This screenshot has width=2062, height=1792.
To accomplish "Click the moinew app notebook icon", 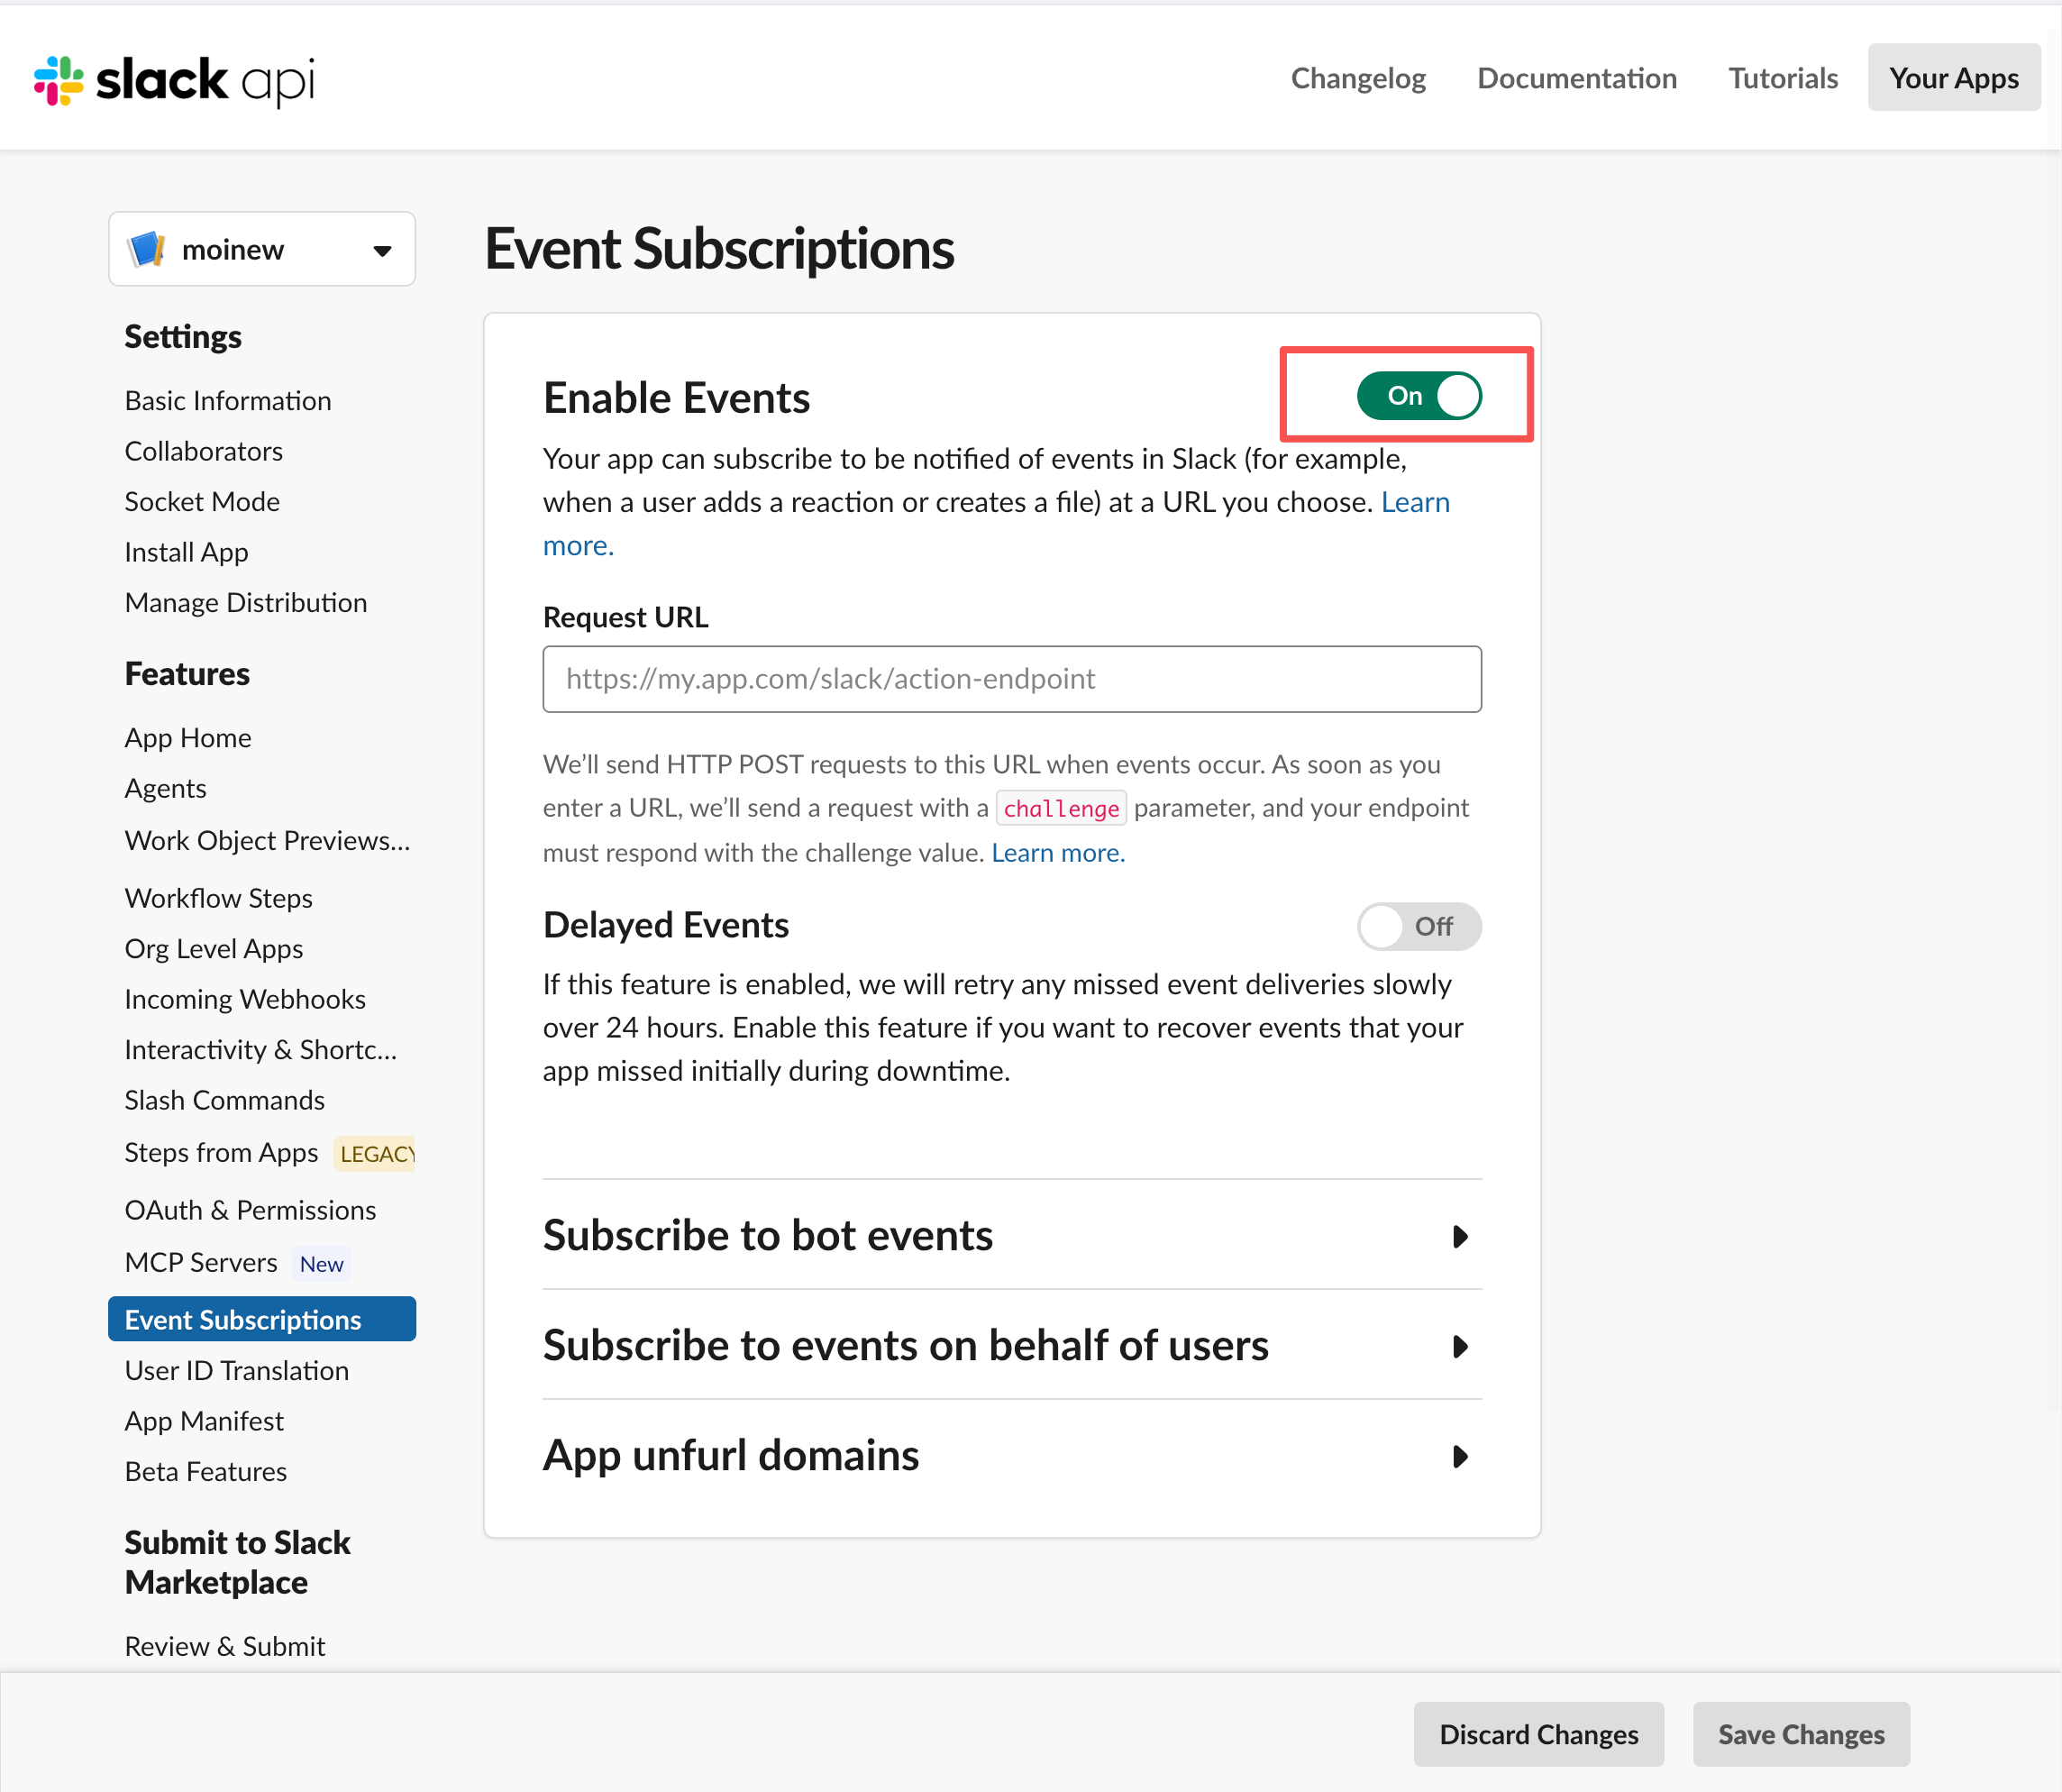I will click(x=148, y=249).
